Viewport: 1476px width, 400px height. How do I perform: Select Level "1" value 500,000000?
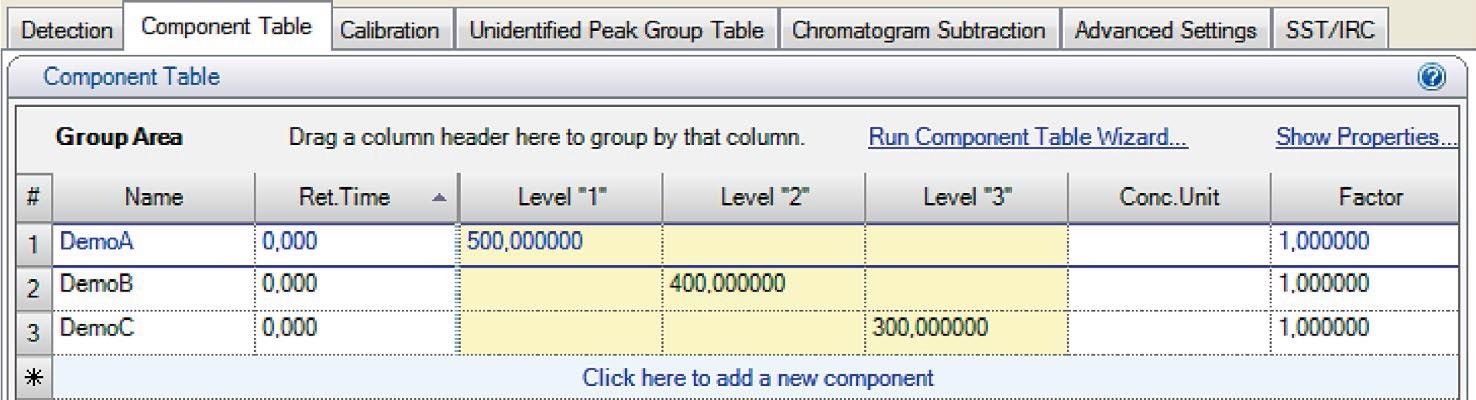tap(559, 241)
